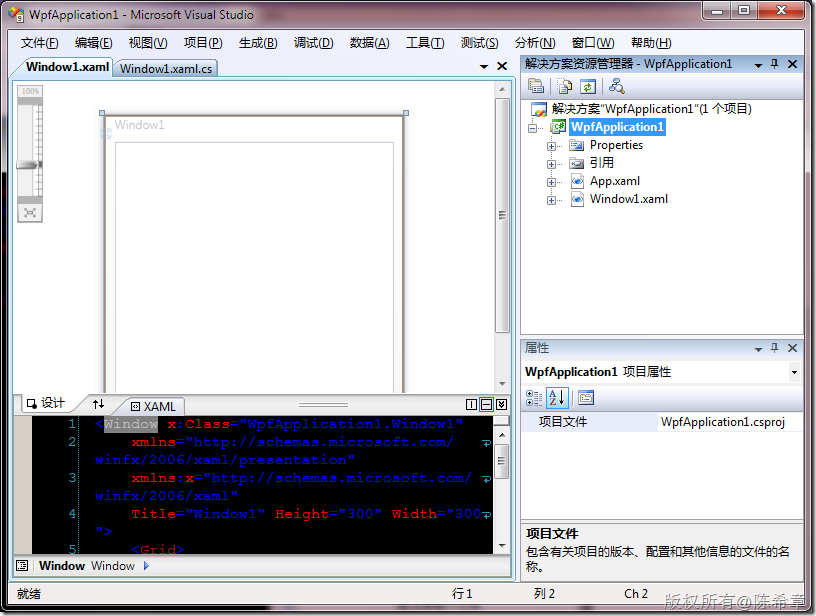816x616 pixels.
Task: Click the solution icon next to 解决方案"WpfApplication1"
Action: point(538,109)
